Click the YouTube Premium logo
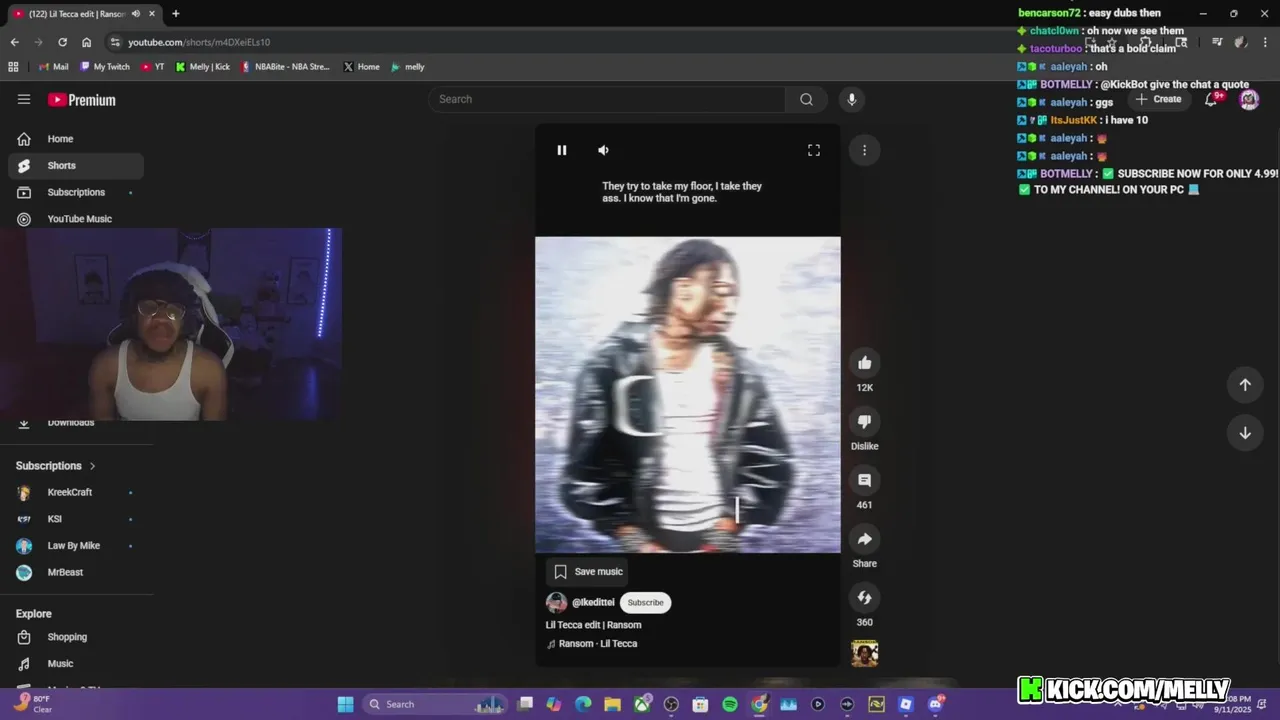 coord(82,100)
